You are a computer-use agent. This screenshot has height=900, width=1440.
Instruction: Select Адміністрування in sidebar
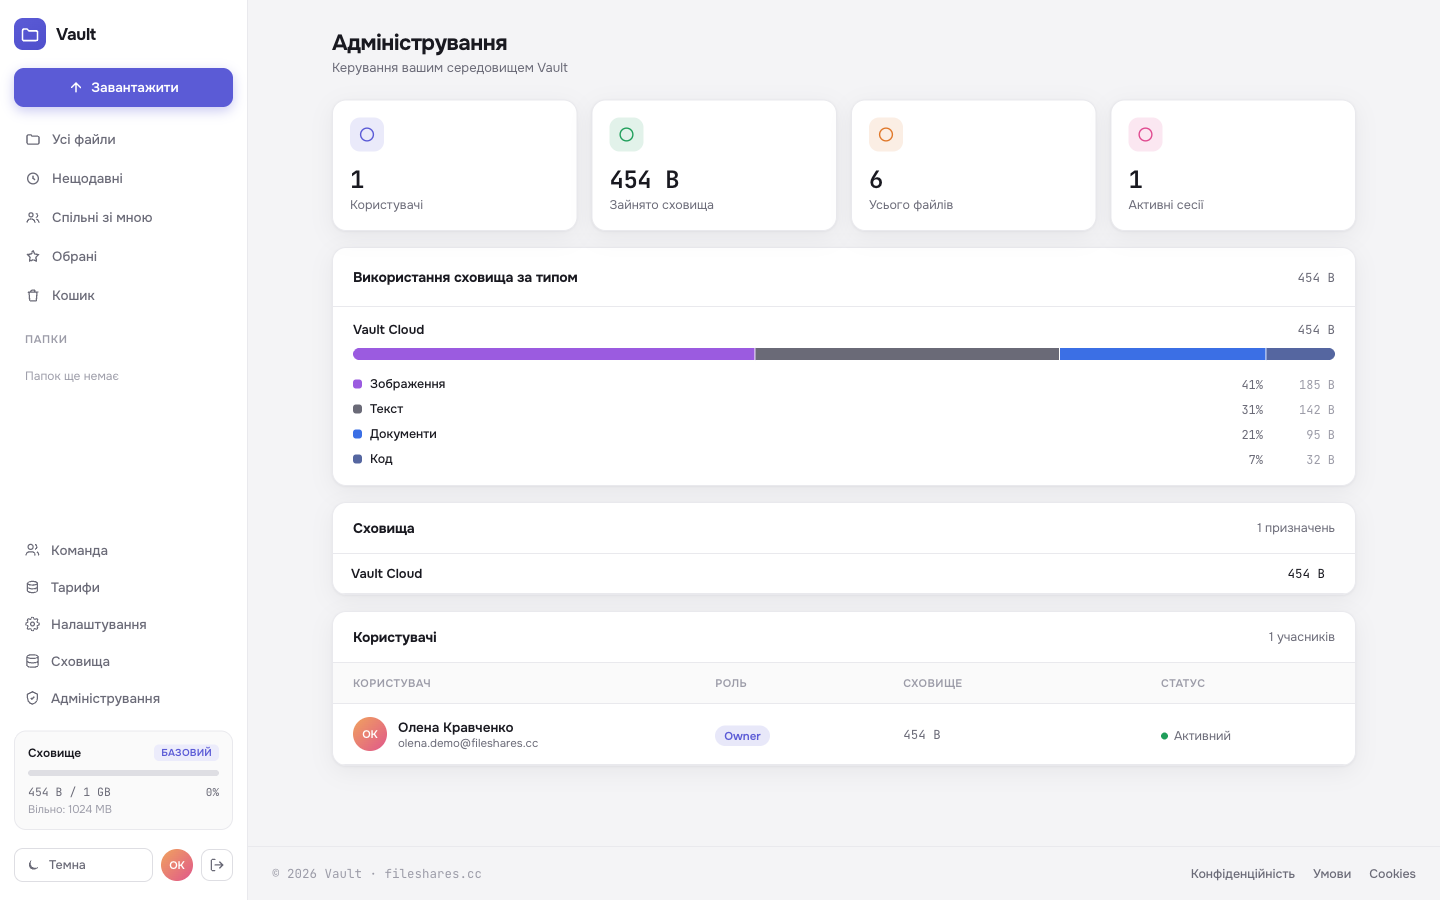click(x=123, y=698)
